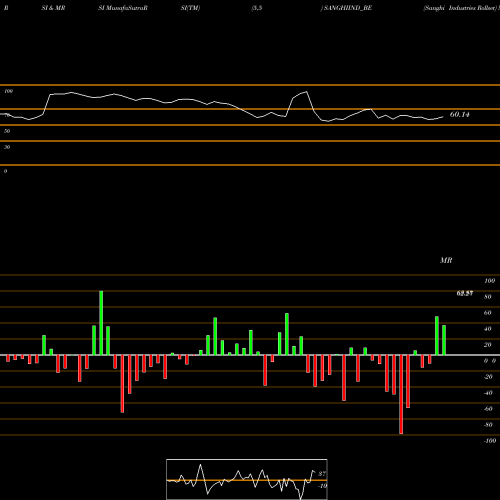Open the mini oscillator thumbnail chart
This screenshot has width=500, height=500.
pyautogui.click(x=247, y=479)
